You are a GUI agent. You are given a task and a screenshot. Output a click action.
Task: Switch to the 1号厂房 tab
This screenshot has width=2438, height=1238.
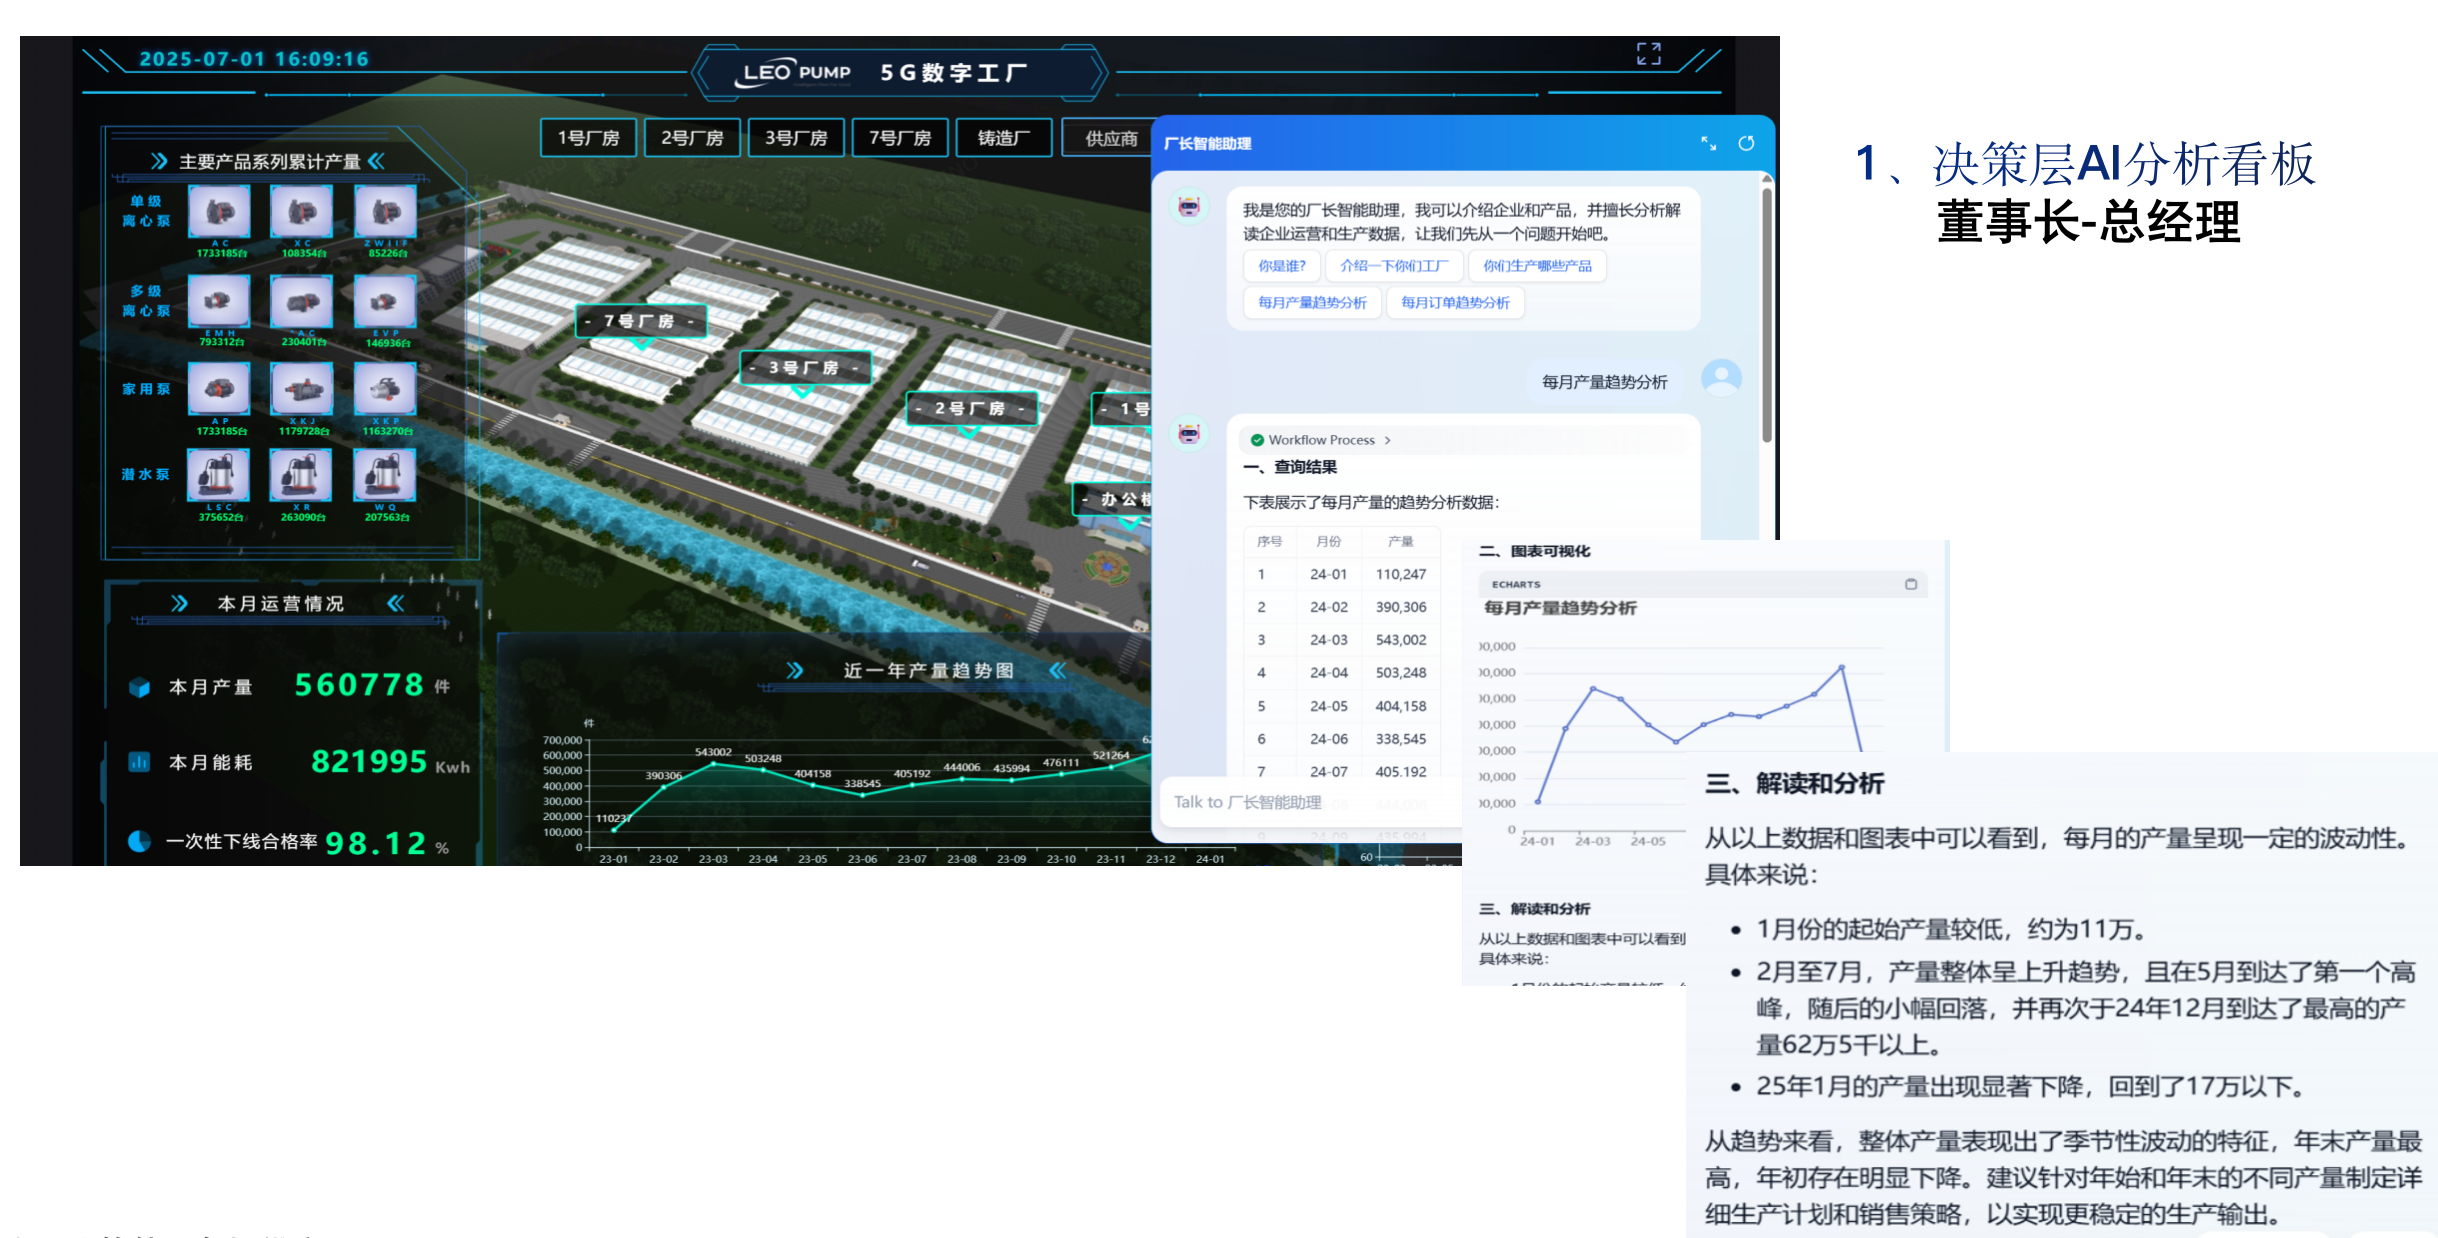click(x=588, y=138)
